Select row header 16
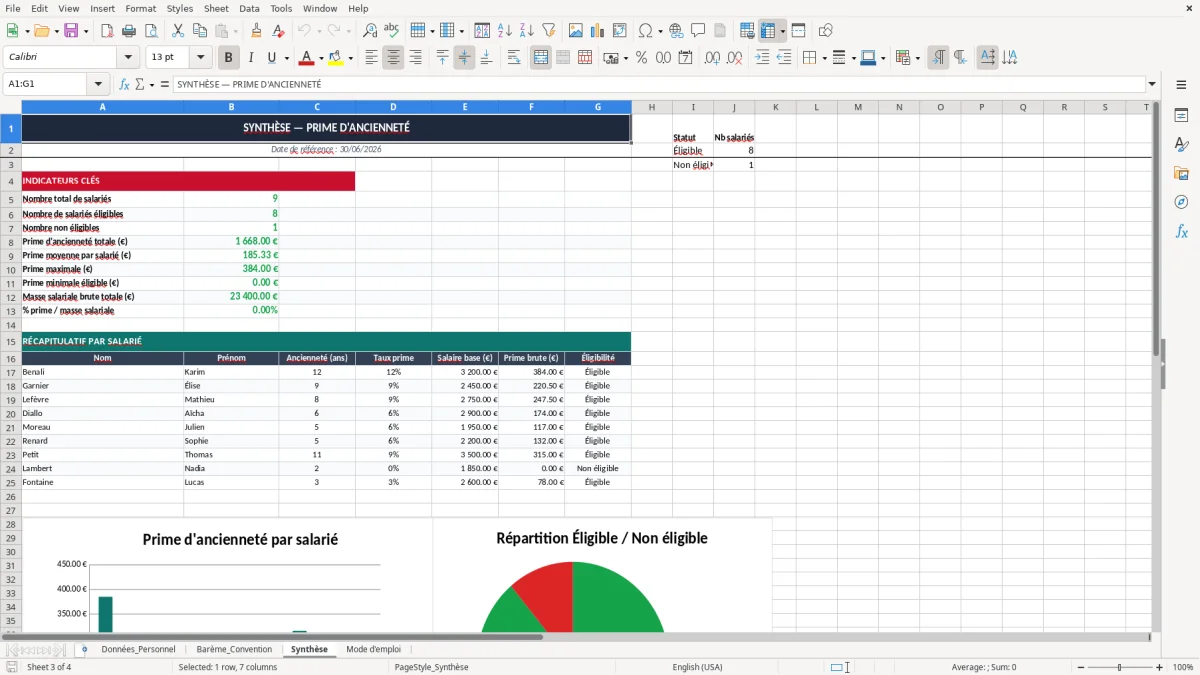1200x675 pixels. 11,358
